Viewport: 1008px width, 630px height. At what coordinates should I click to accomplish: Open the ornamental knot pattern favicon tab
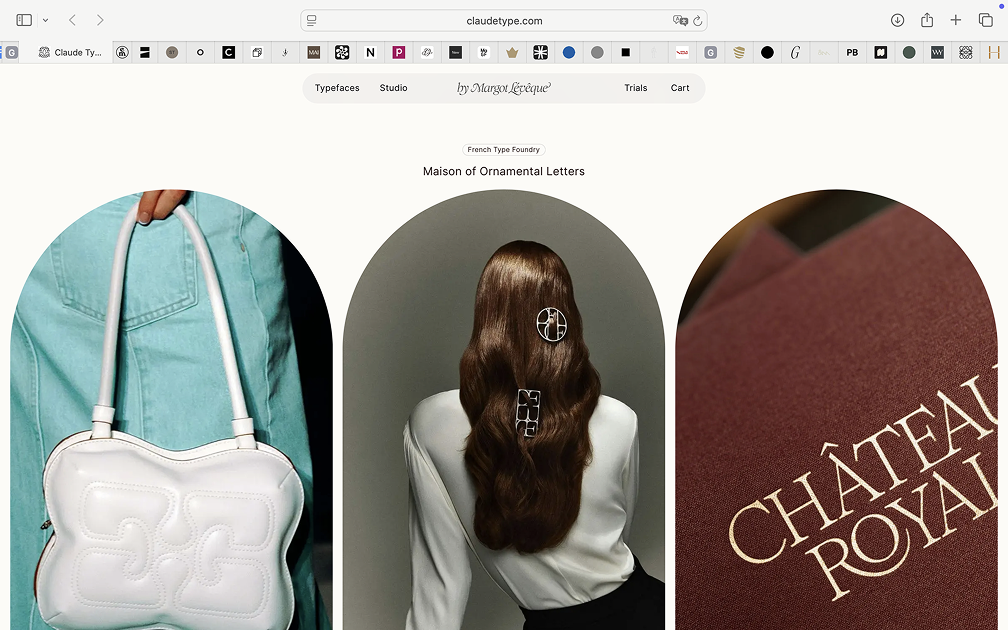966,53
